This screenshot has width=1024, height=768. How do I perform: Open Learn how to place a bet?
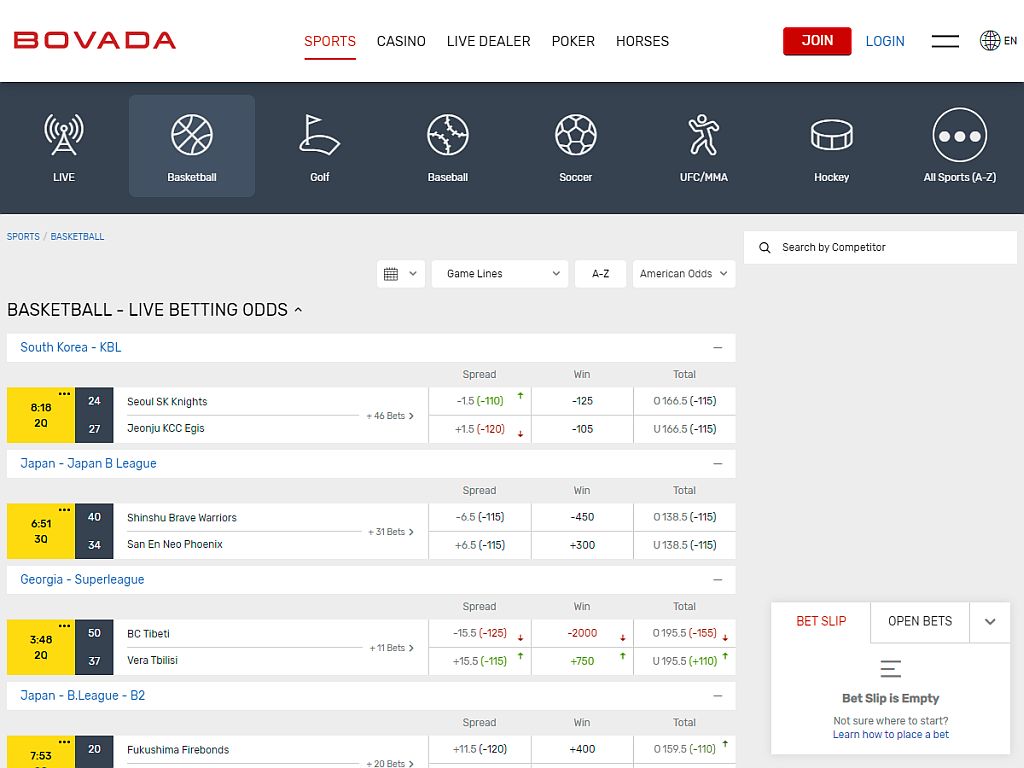891,735
